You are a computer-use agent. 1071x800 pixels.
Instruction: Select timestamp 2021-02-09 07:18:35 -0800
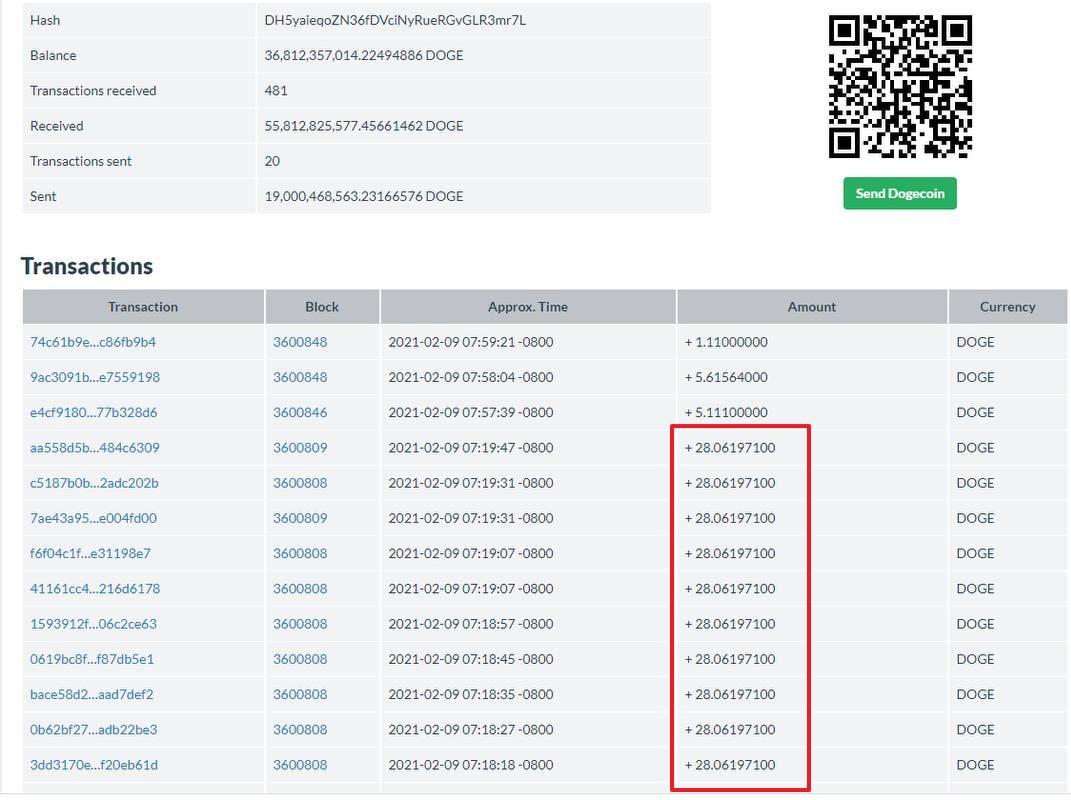point(471,695)
